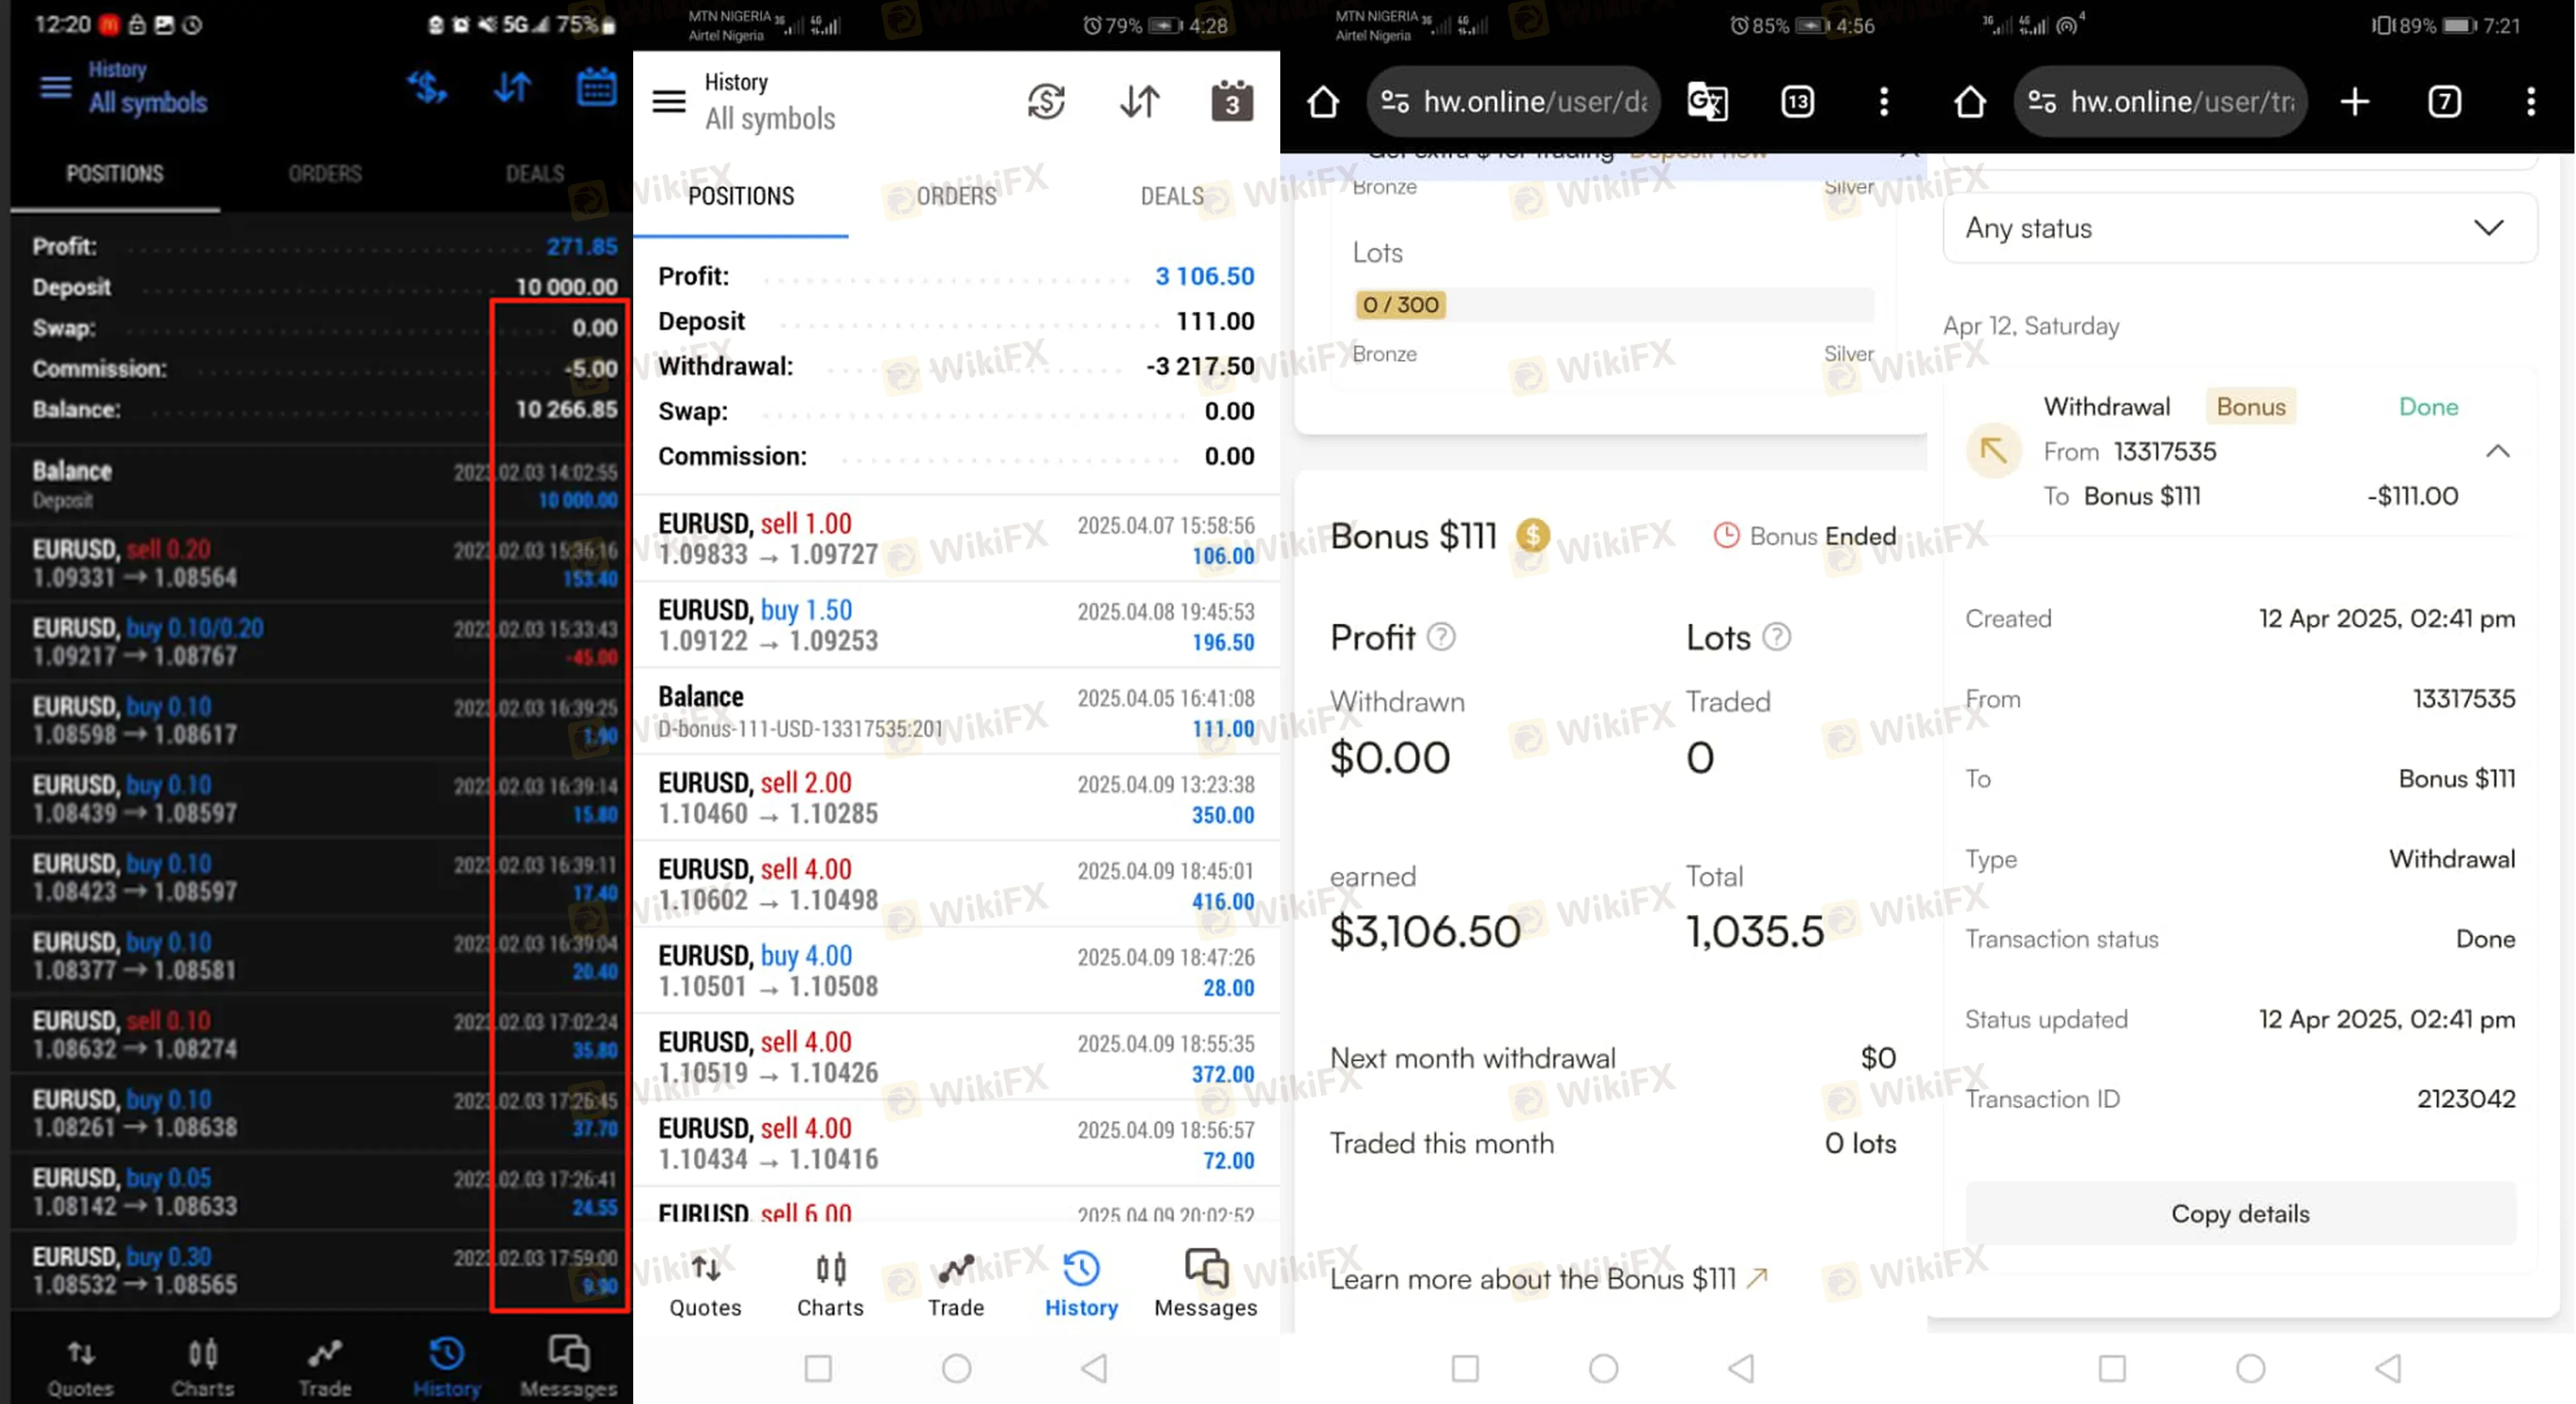Open Learn more about the Bonus $111 link

coord(1548,1278)
